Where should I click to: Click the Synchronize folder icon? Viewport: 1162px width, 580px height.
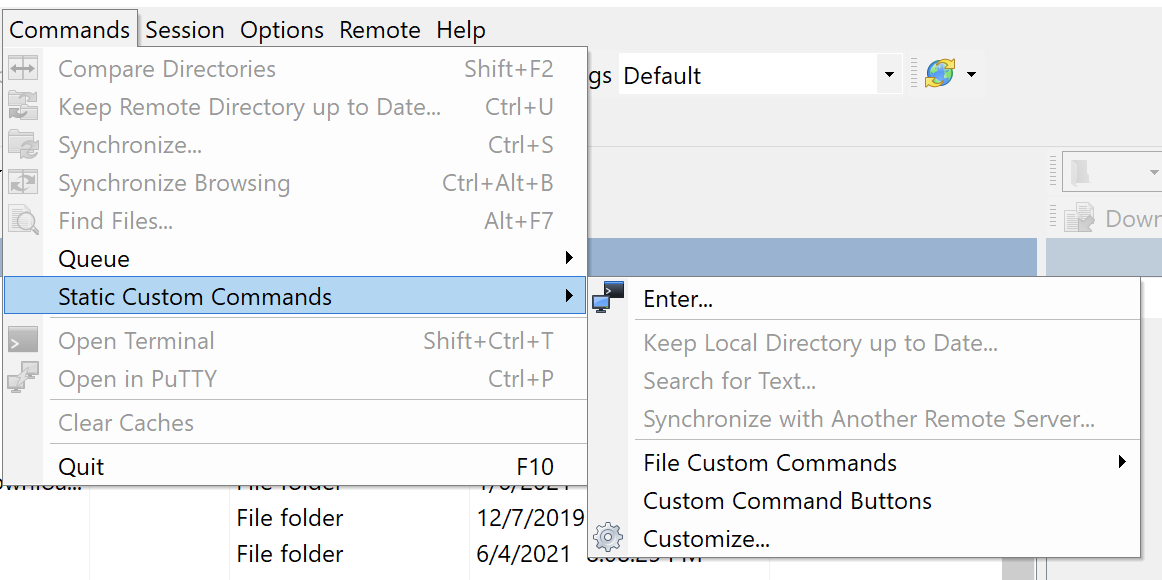[23, 144]
